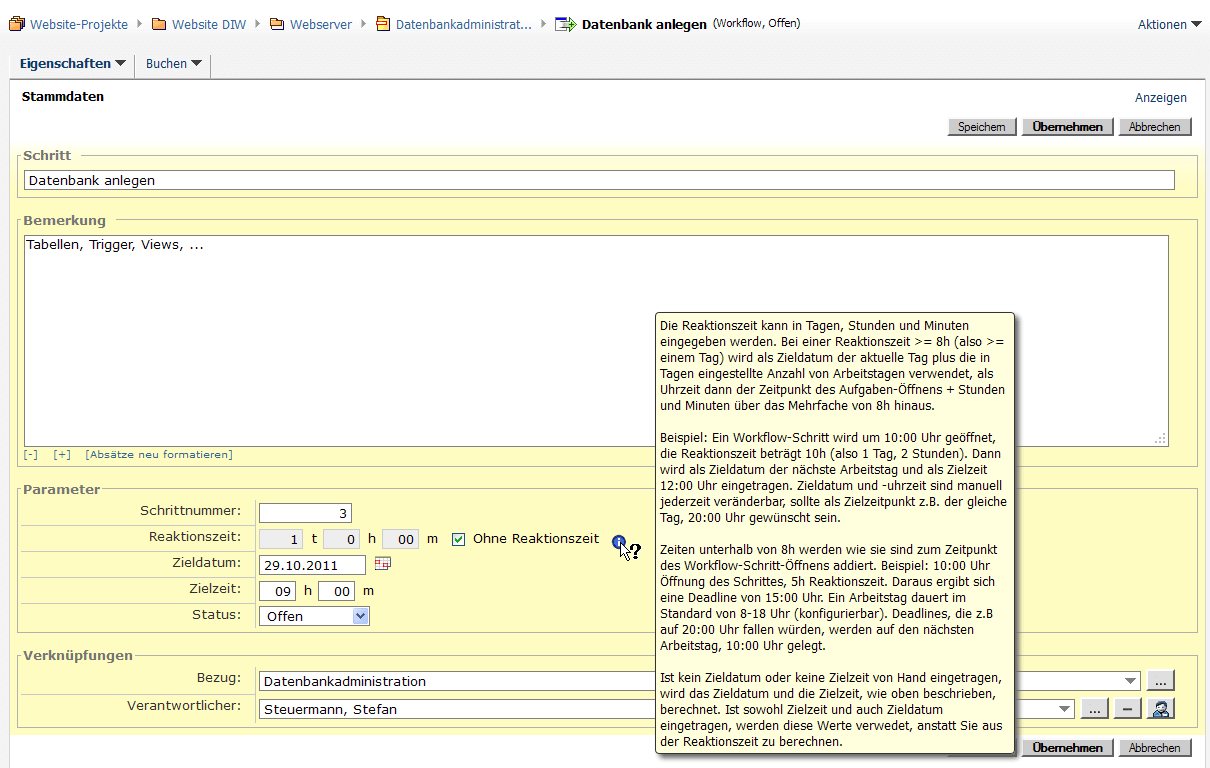Viewport: 1210px width, 768px height.
Task: Click the Zielzeit hours field
Action: click(278, 591)
